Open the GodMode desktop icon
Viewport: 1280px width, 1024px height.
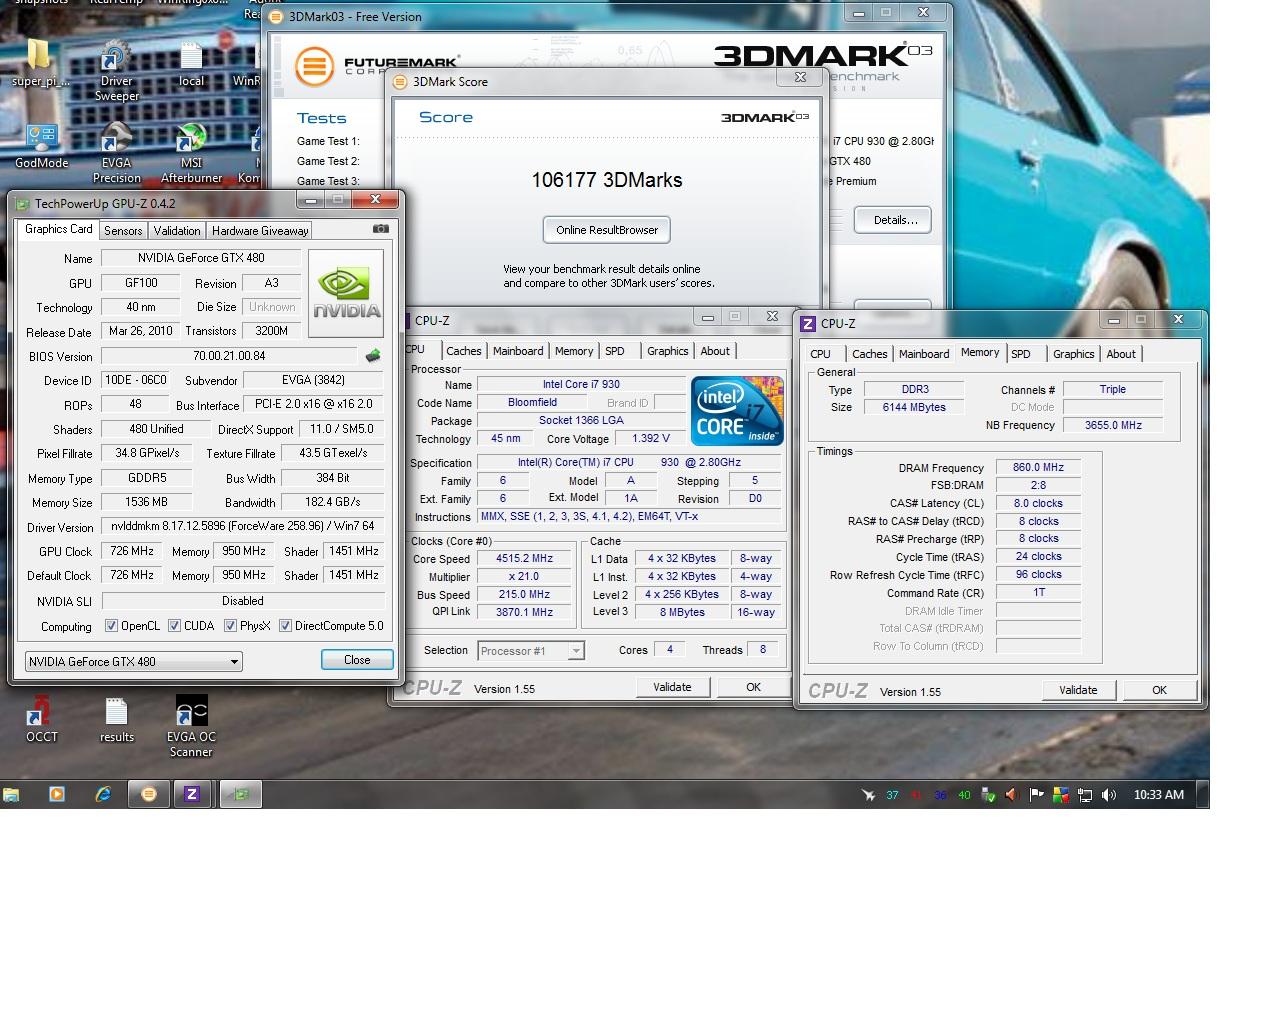point(42,146)
